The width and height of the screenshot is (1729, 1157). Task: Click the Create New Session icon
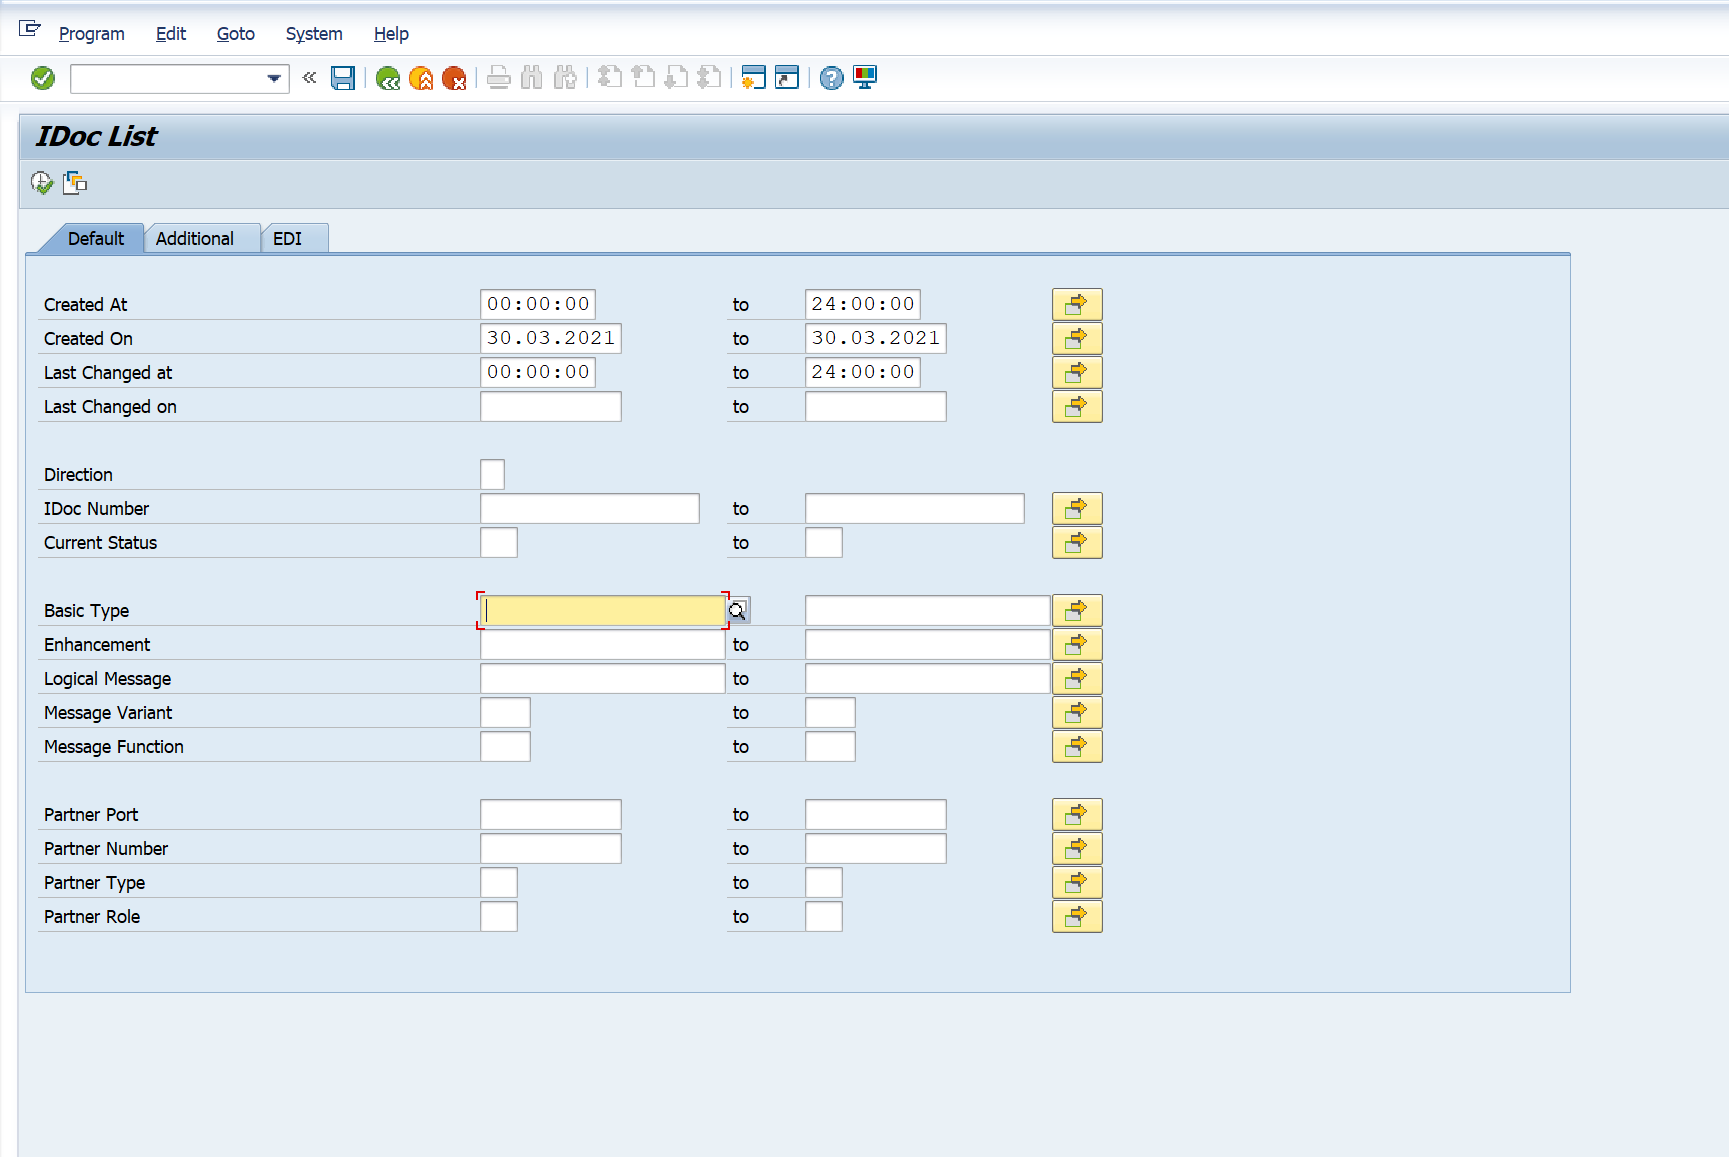[x=754, y=78]
